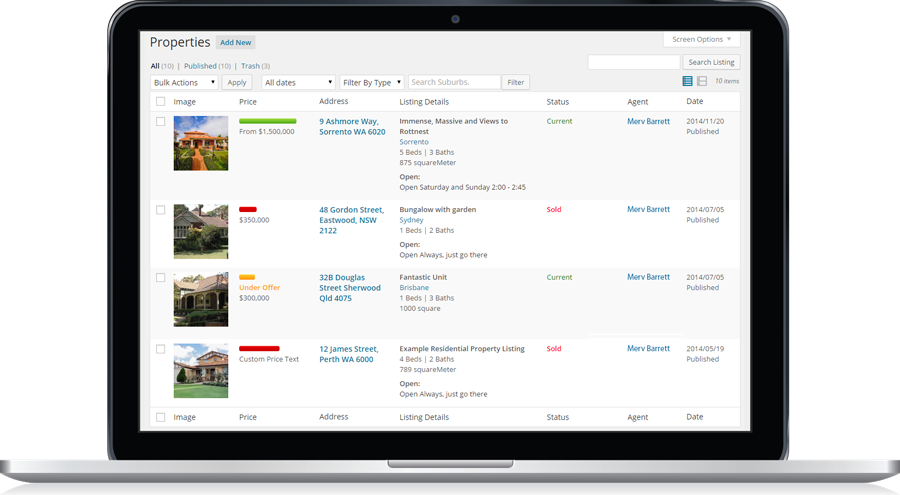Click the Search Listing button
This screenshot has width=900, height=495.
pyautogui.click(x=711, y=62)
